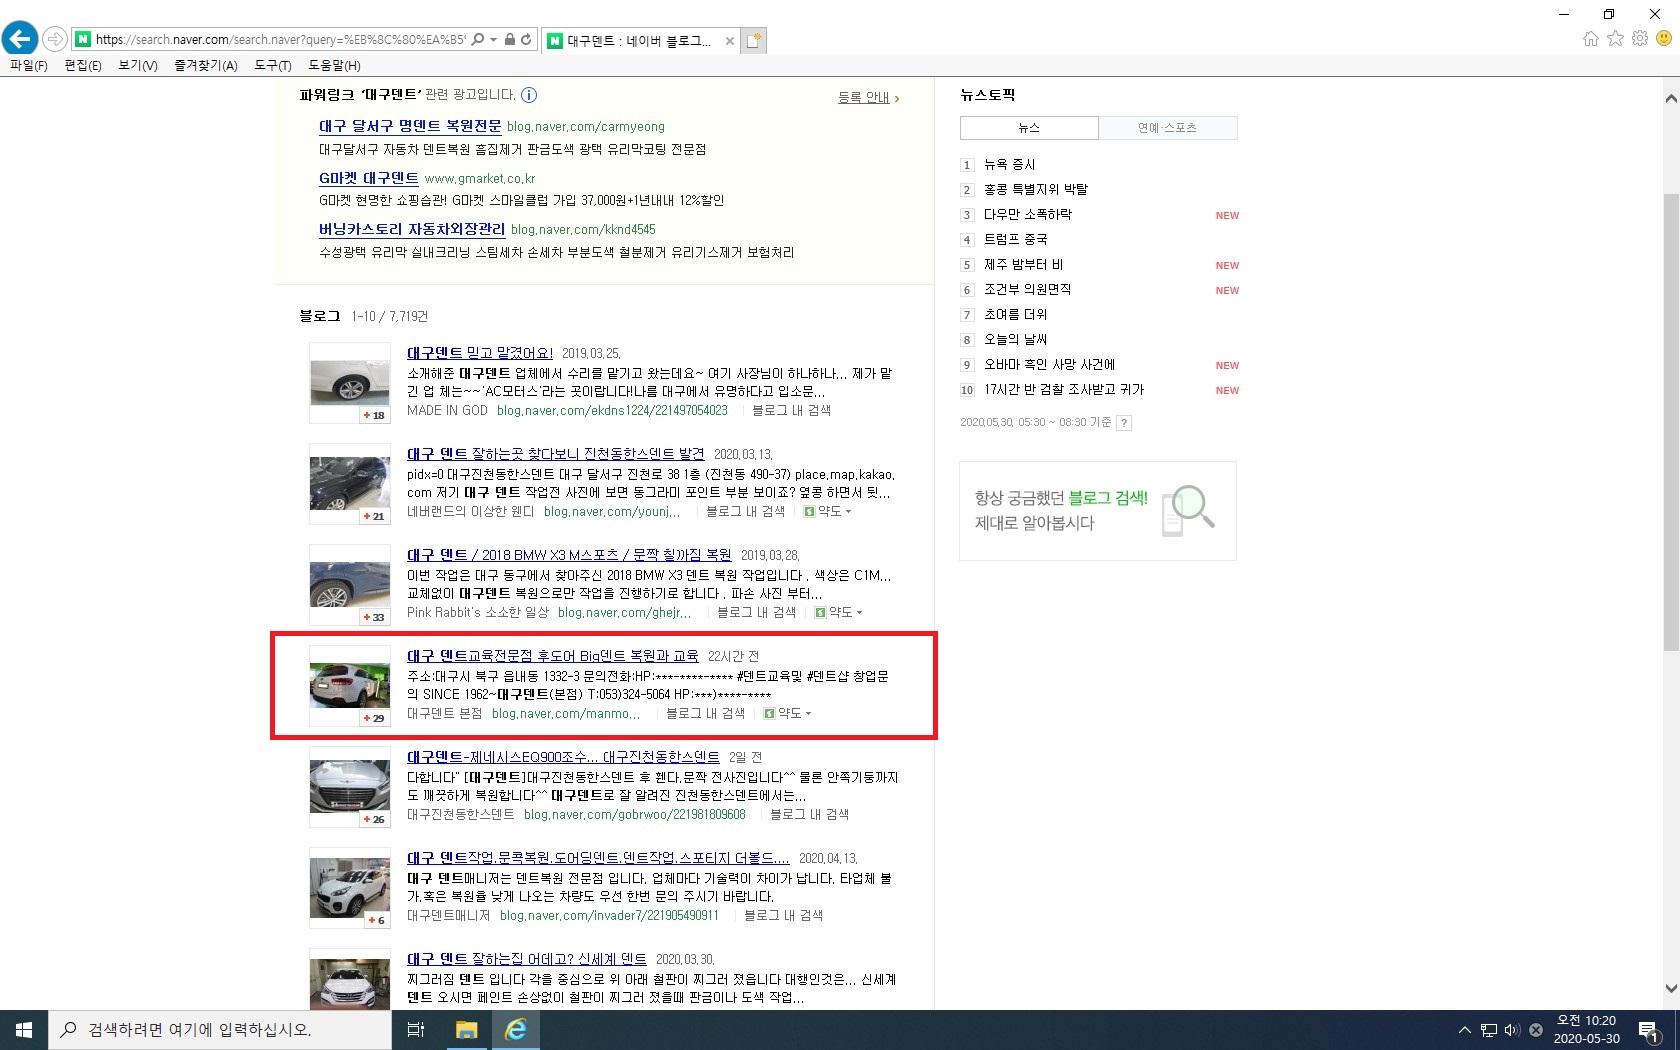Open the 편집(E) menu
This screenshot has width=1680, height=1050.
pos(83,65)
